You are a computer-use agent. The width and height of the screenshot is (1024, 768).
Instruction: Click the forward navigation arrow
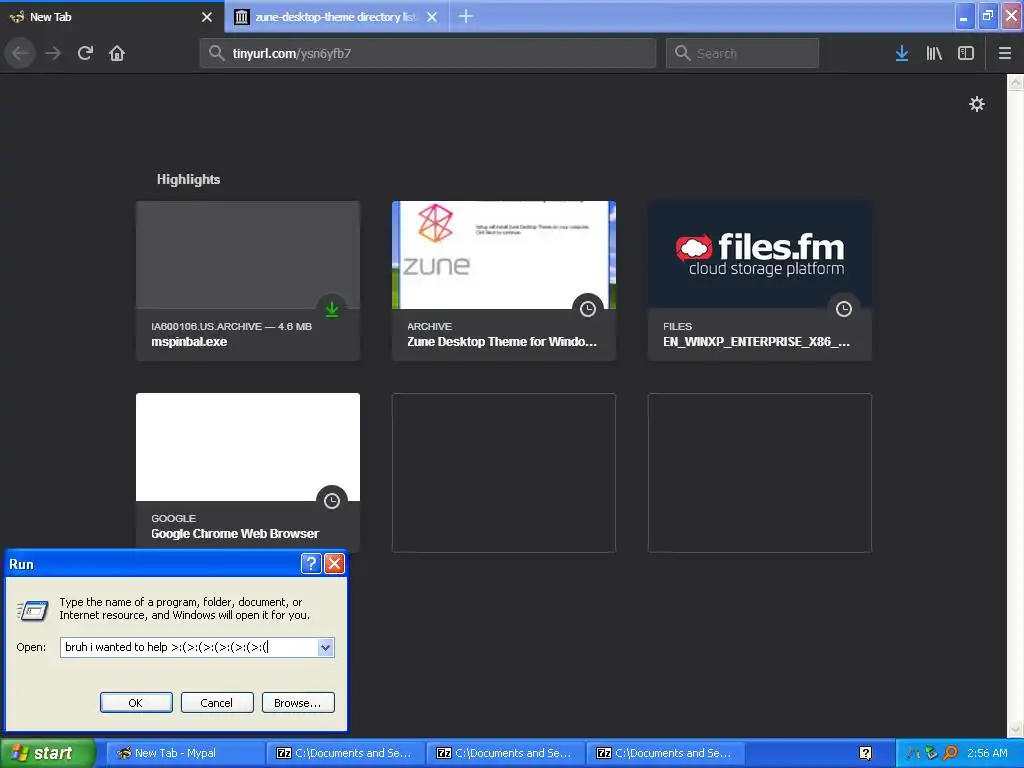coord(53,53)
